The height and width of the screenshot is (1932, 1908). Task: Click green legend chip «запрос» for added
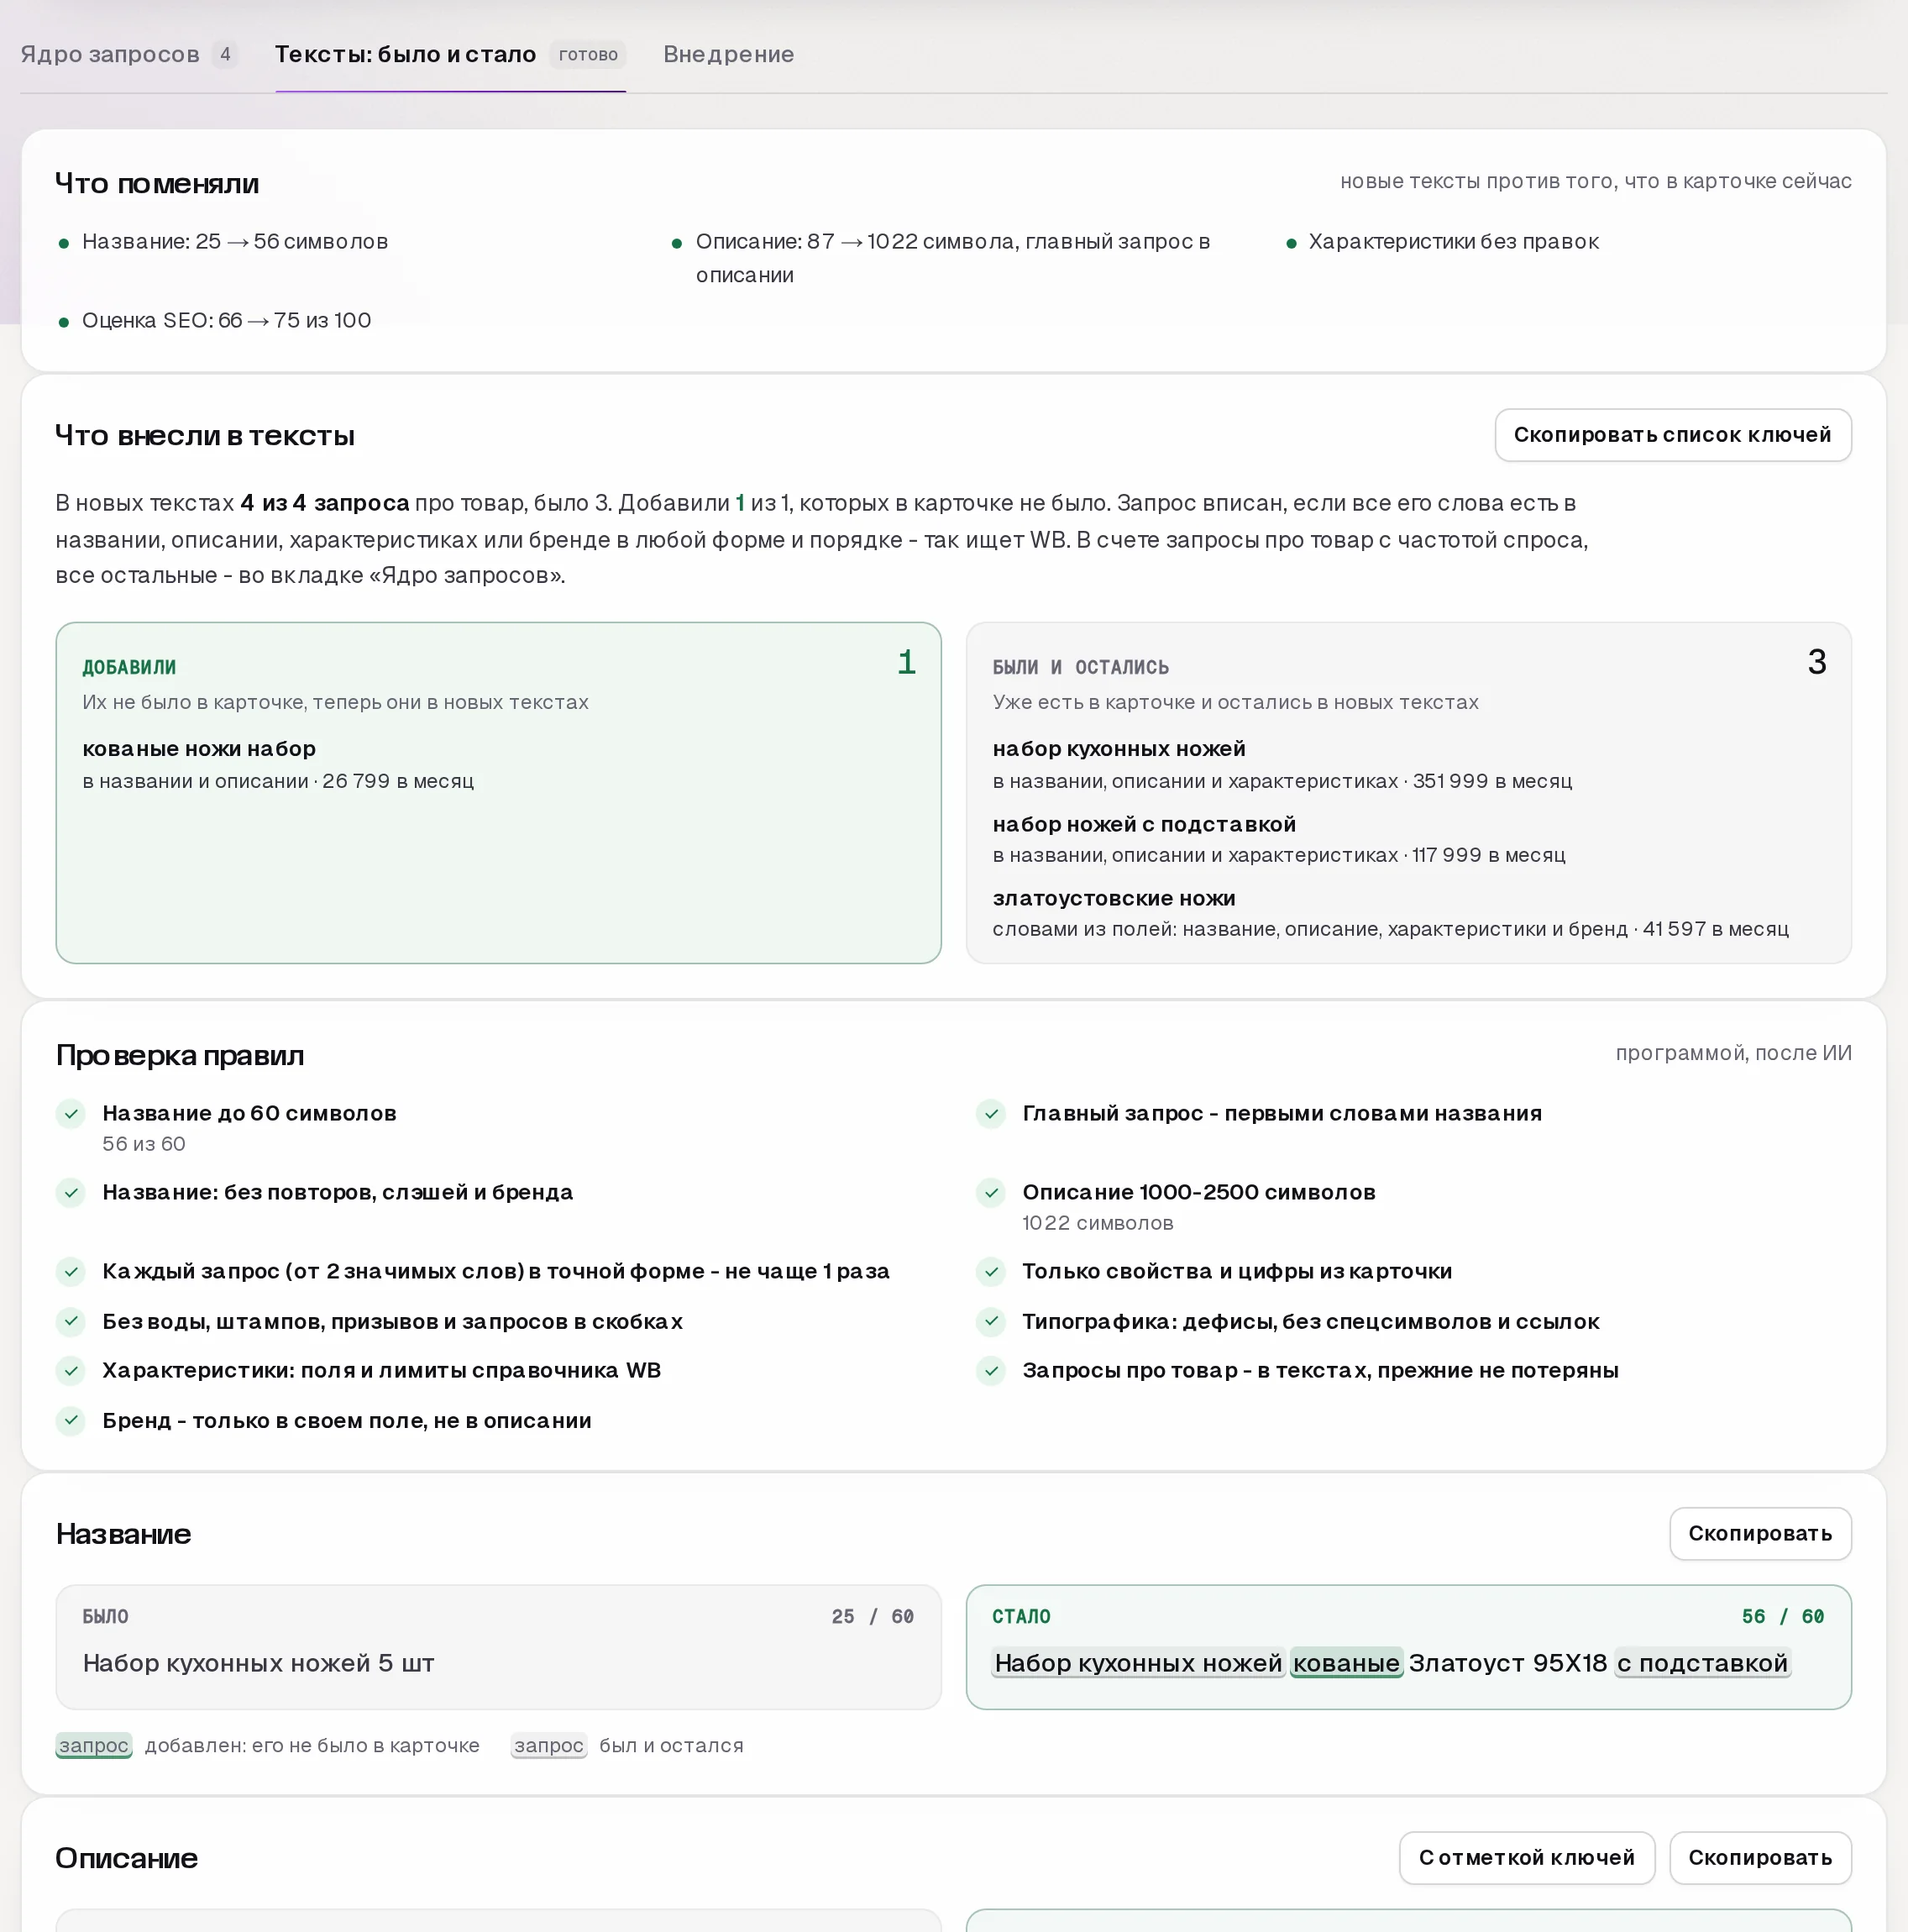94,1745
